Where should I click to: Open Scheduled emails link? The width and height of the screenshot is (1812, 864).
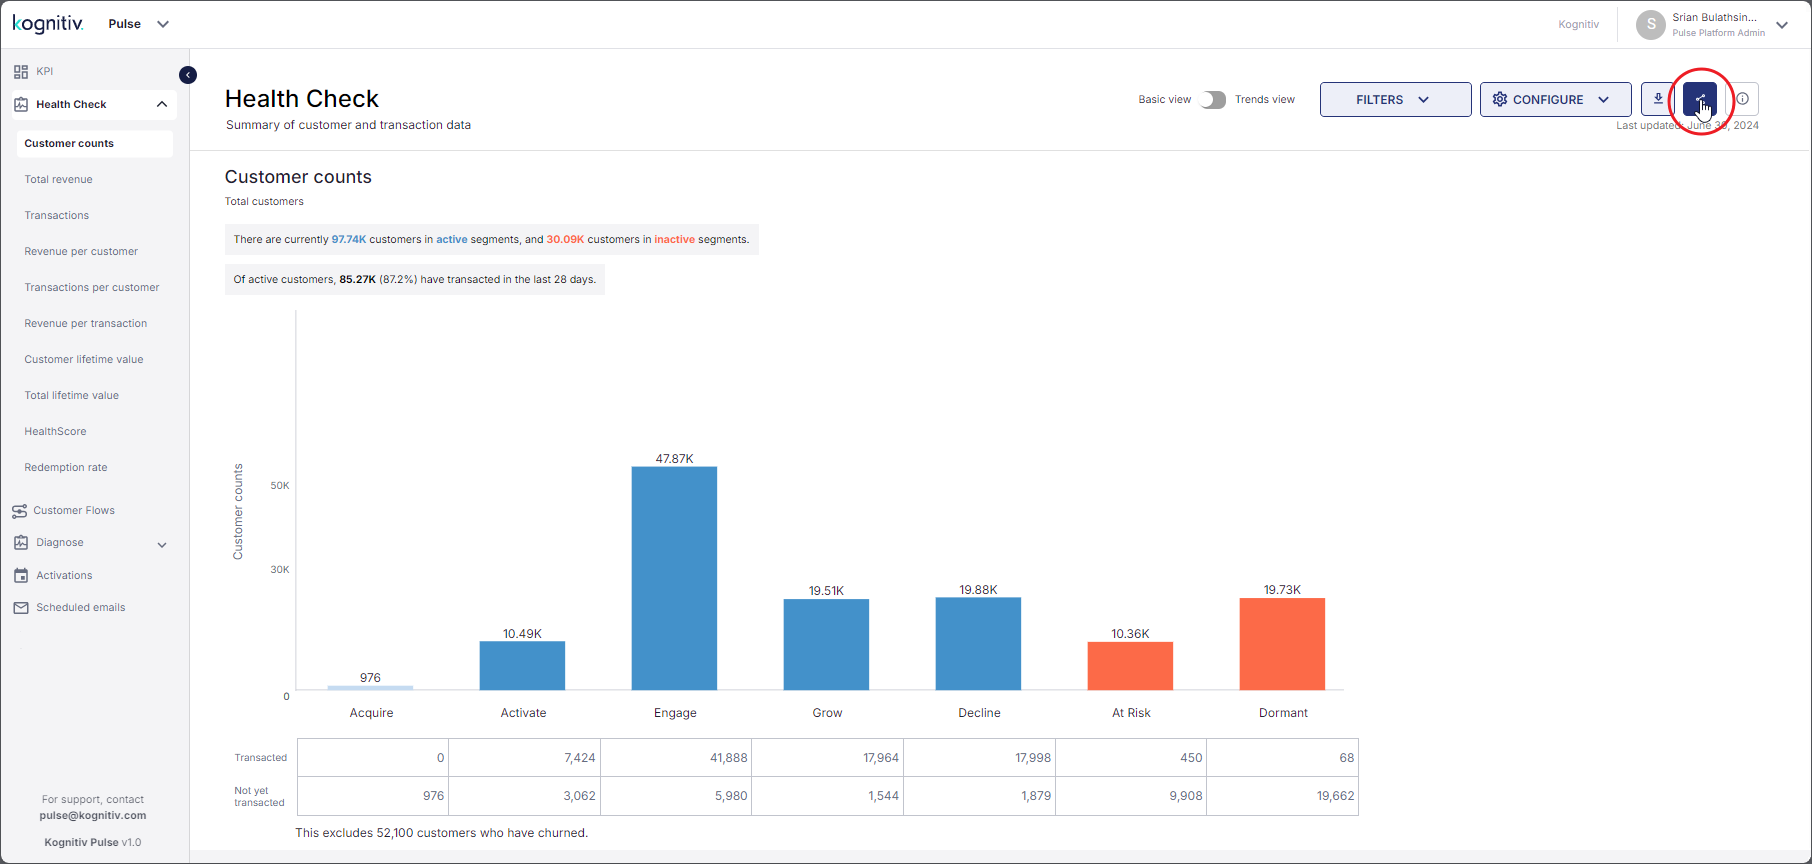[81, 608]
